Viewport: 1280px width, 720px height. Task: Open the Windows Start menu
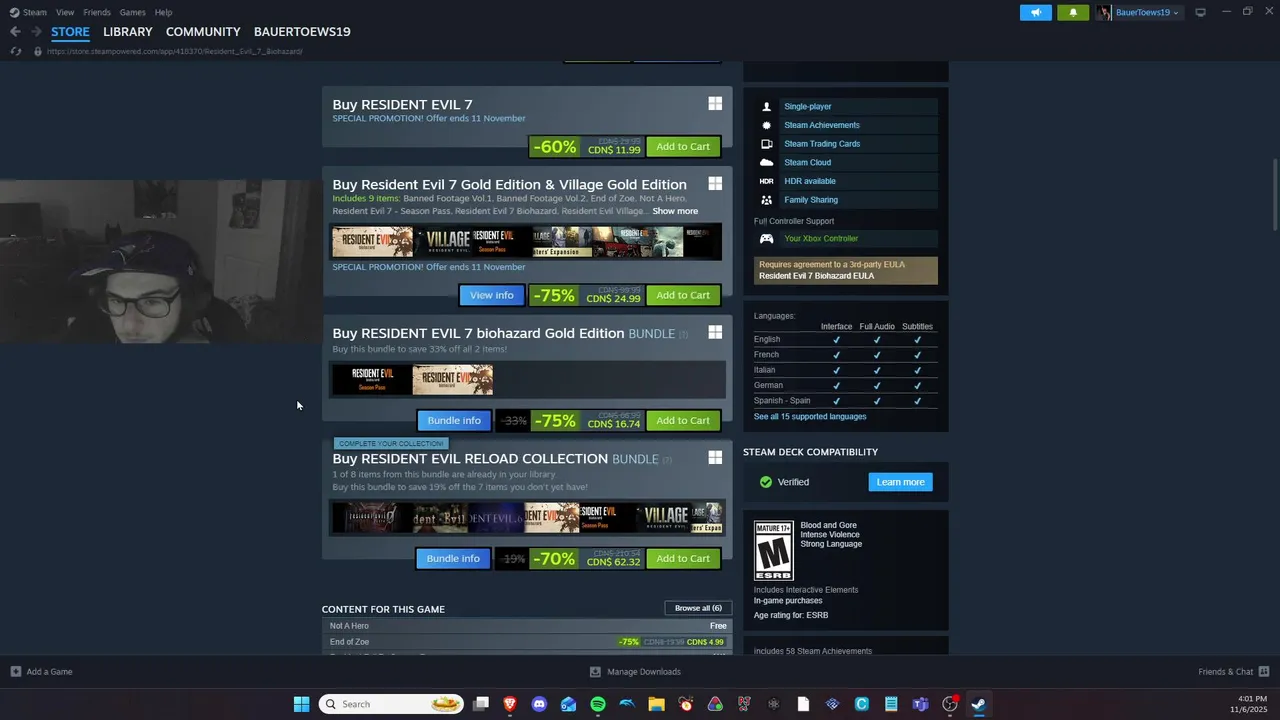(x=301, y=704)
